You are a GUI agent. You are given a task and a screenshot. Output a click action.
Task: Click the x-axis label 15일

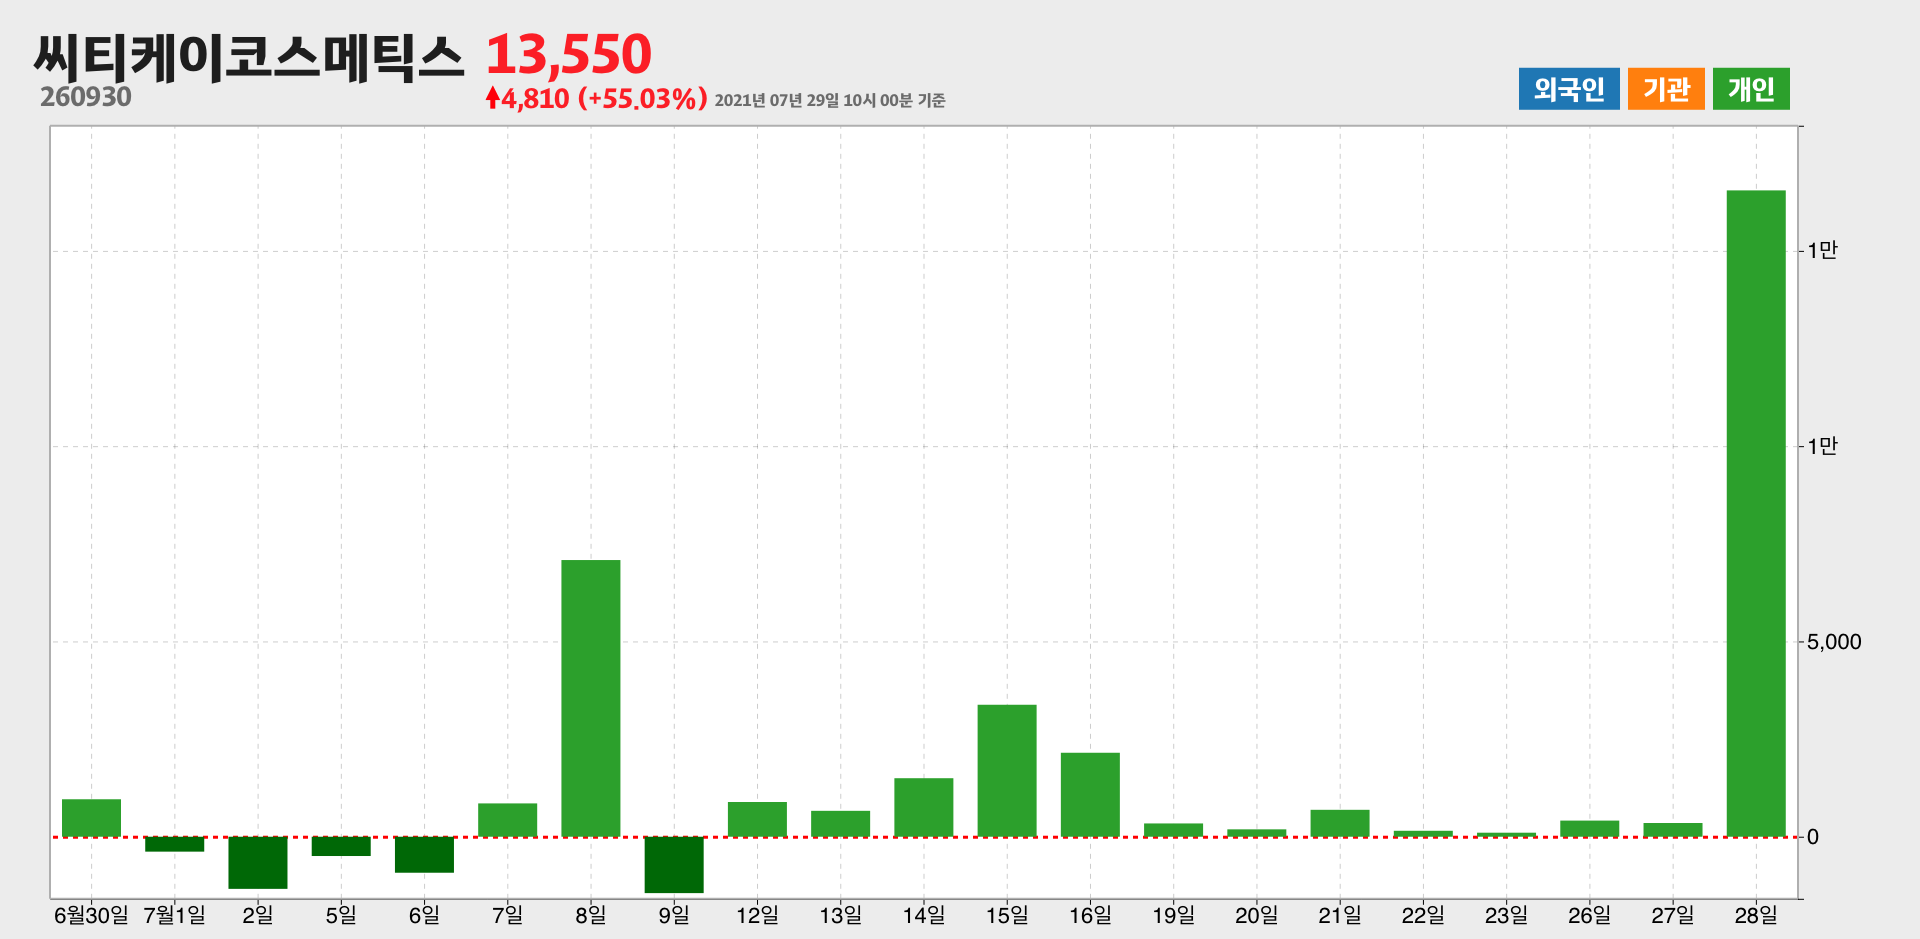1007,915
